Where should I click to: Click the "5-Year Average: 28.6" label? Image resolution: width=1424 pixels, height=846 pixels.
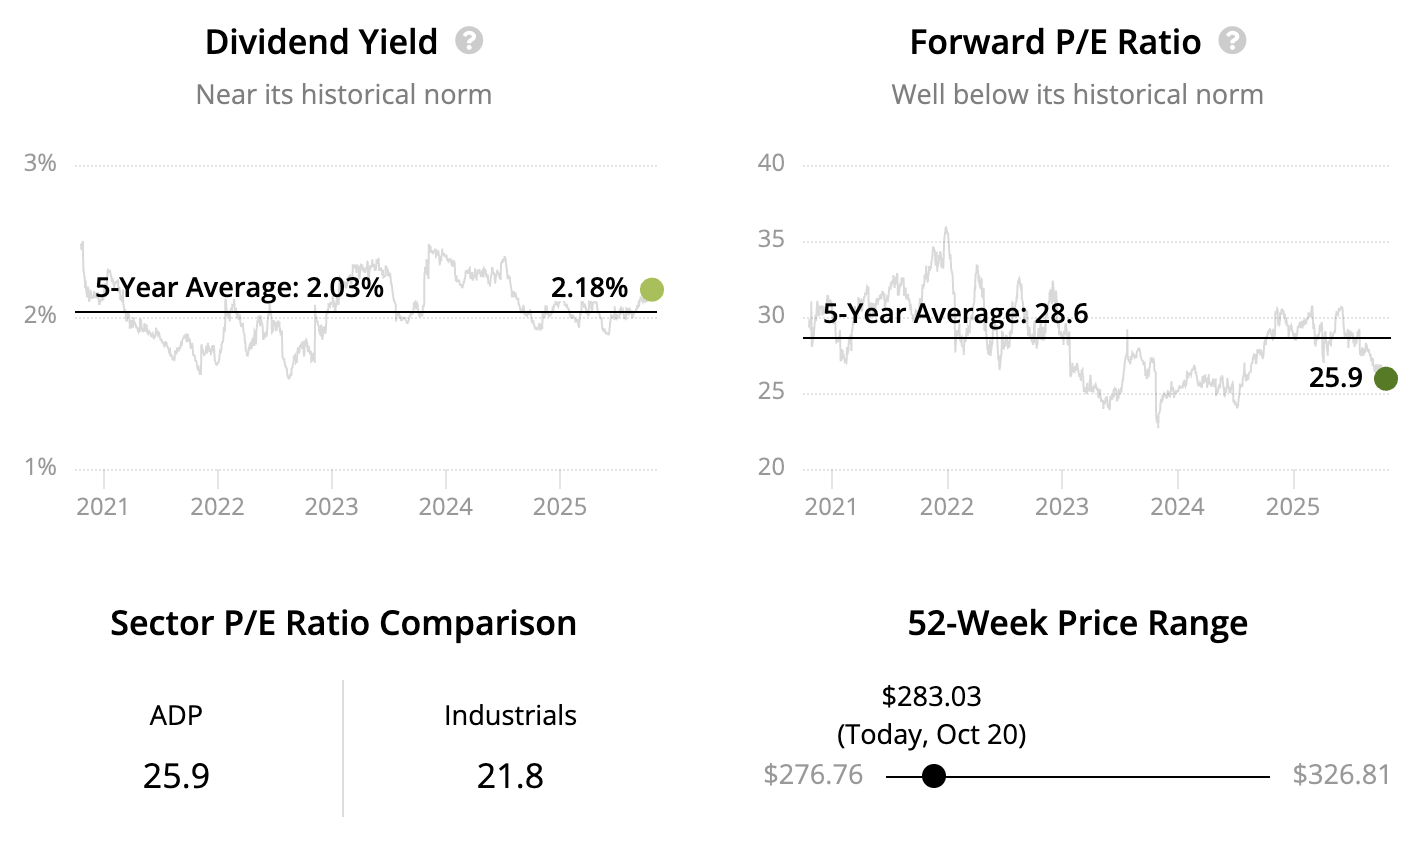(955, 314)
